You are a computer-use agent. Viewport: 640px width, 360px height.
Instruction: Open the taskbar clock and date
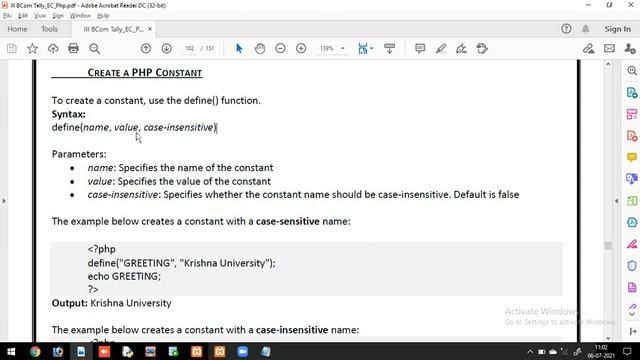pos(601,351)
